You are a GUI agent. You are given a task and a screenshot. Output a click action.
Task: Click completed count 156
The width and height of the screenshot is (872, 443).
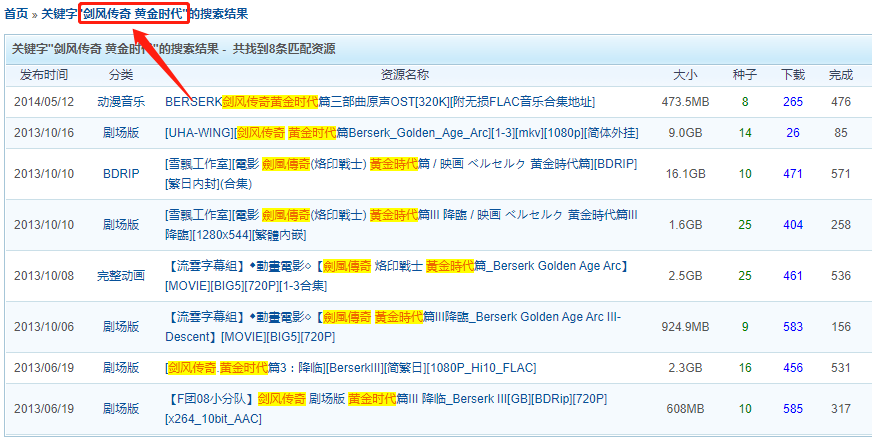841,327
